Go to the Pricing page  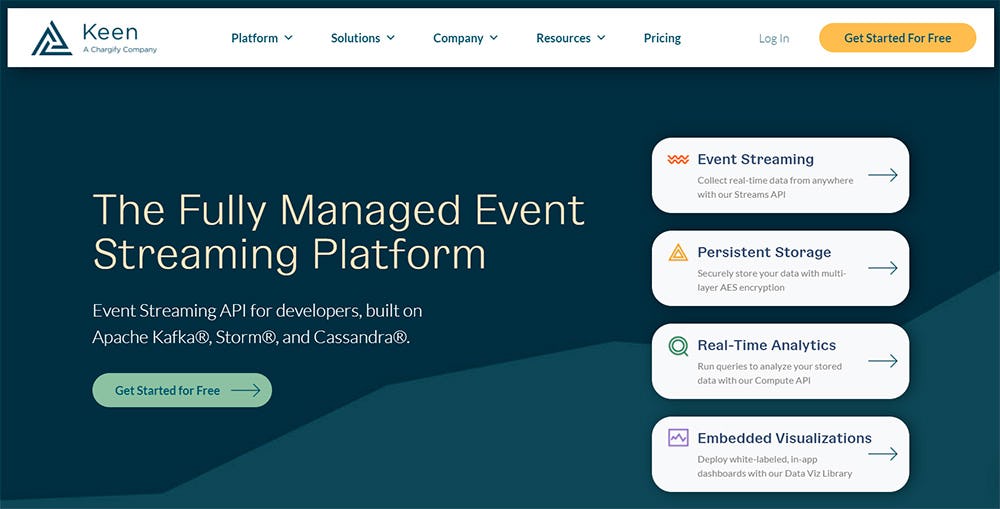pyautogui.click(x=662, y=38)
